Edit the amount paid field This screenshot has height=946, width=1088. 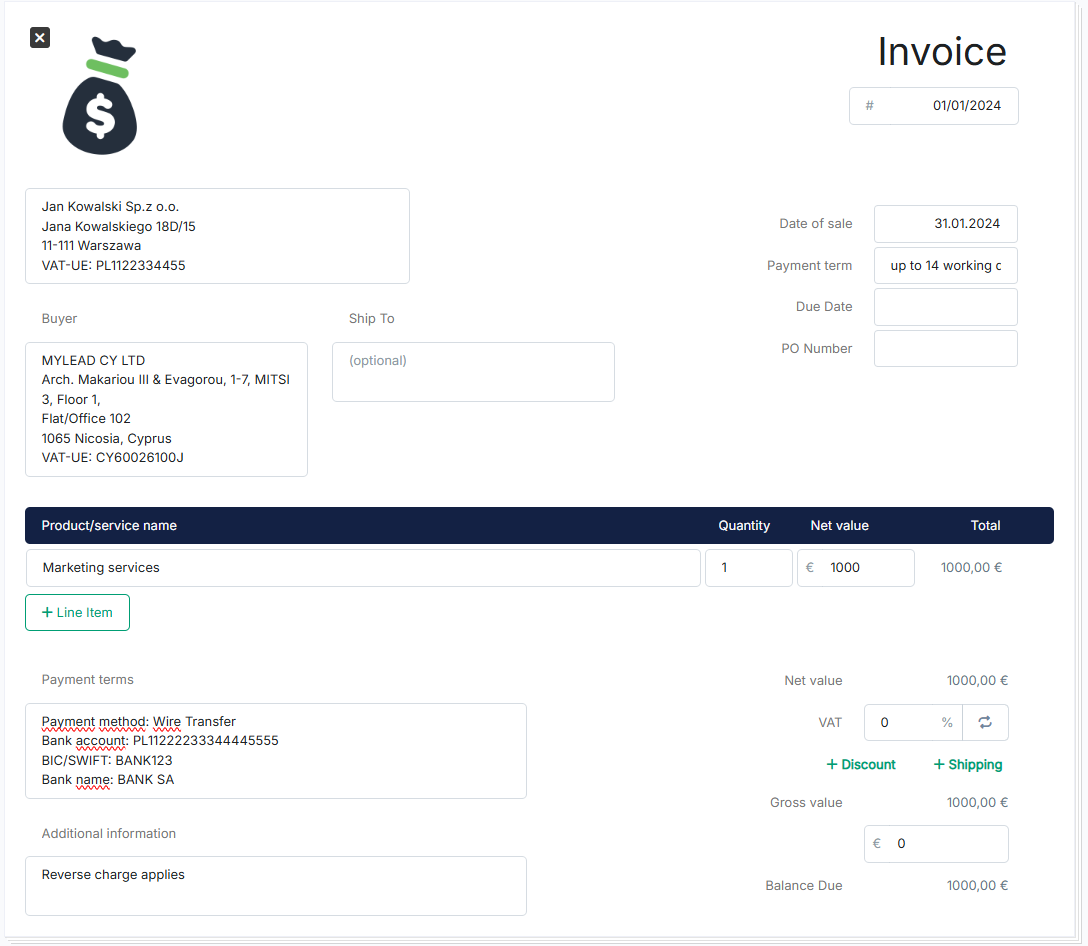coord(944,844)
